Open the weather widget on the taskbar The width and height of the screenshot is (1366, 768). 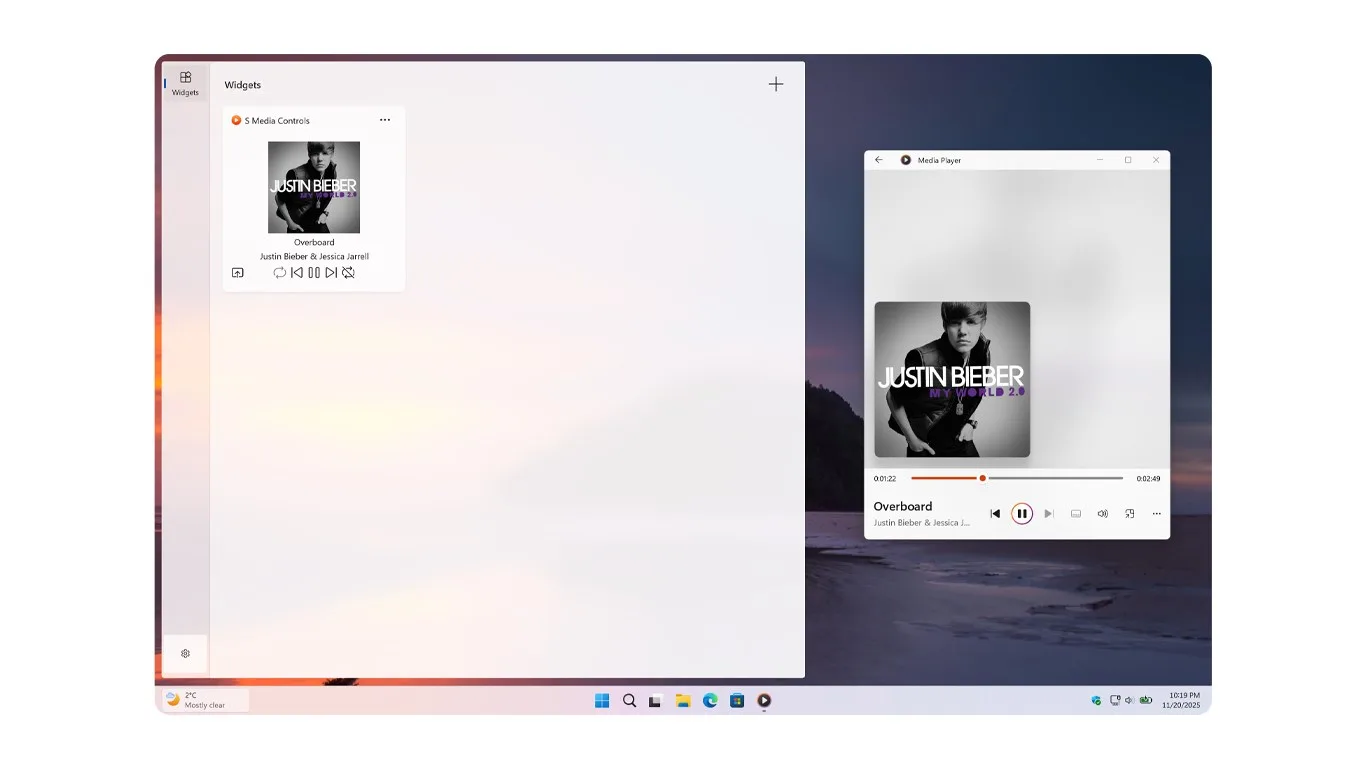click(206, 700)
